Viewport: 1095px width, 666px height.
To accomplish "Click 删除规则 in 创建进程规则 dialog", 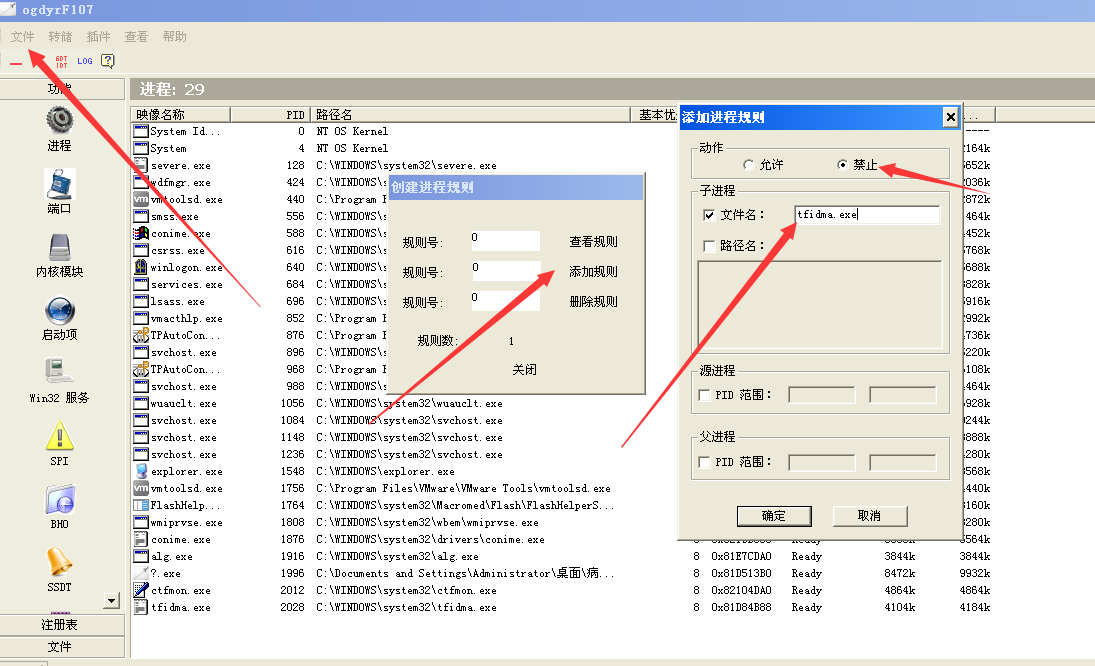I will point(593,302).
